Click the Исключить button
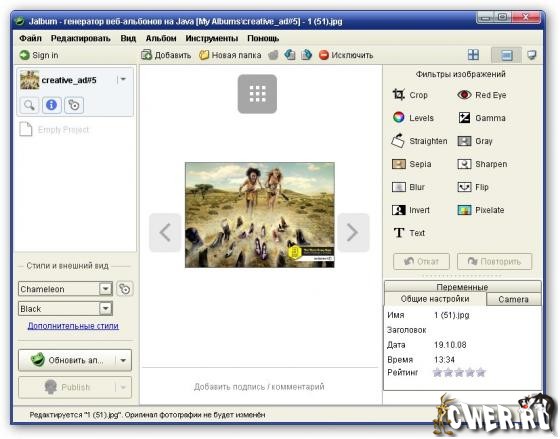This screenshot has height=439, width=560. point(346,55)
